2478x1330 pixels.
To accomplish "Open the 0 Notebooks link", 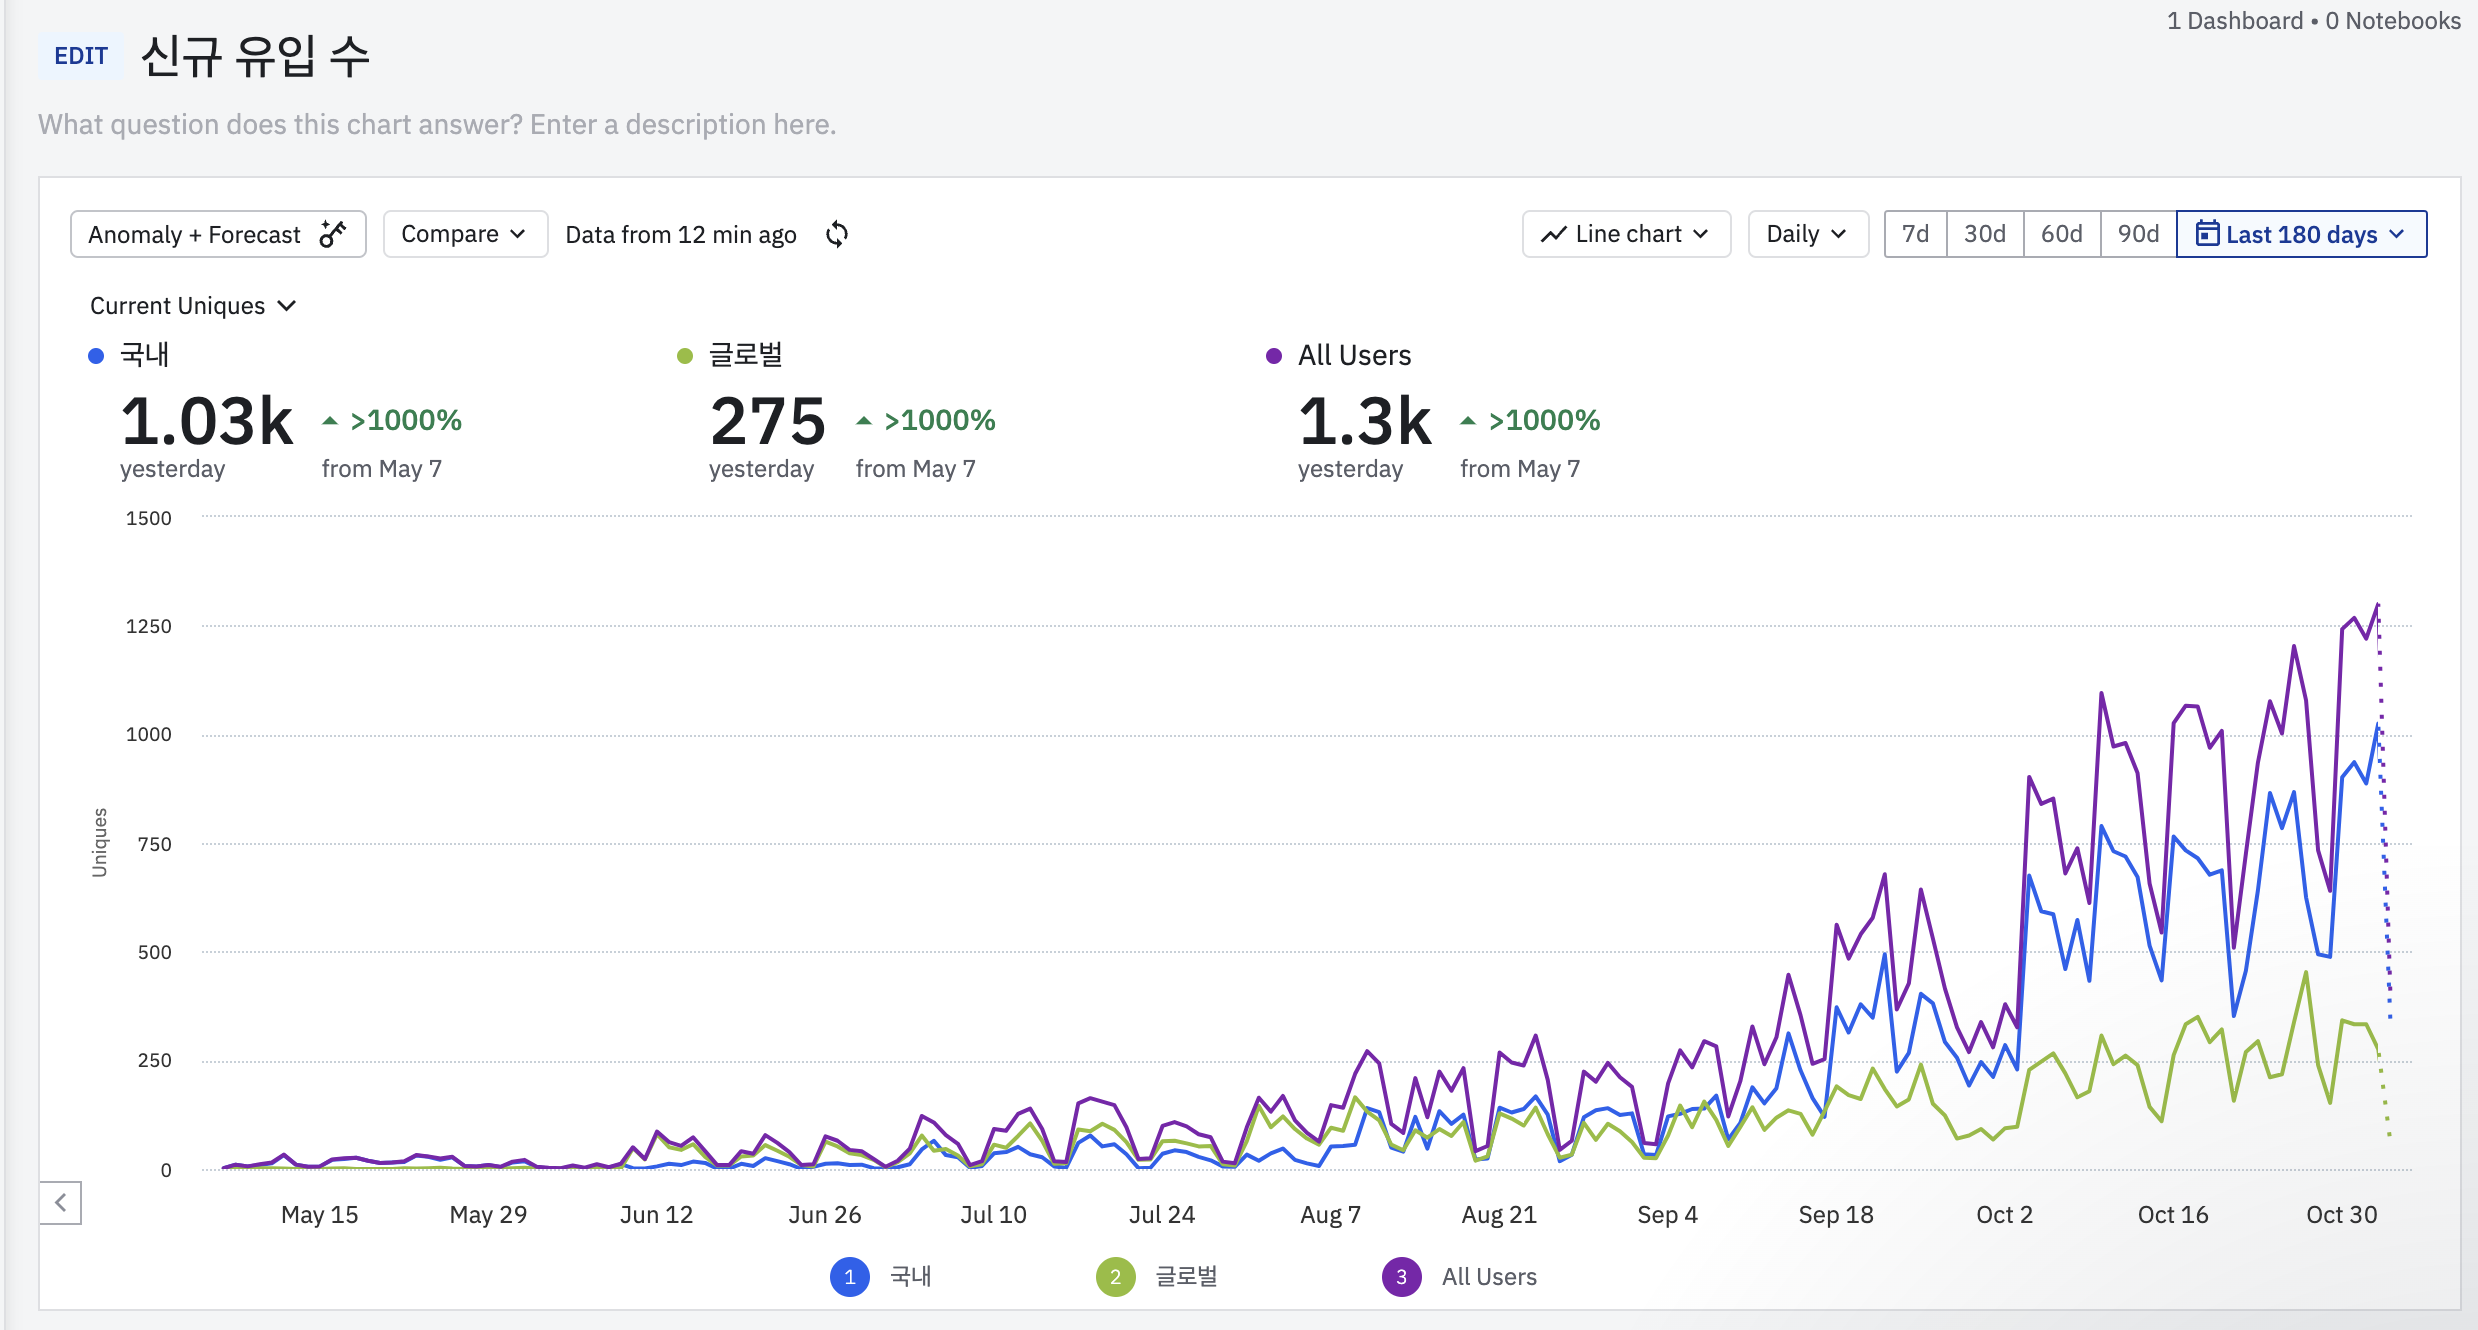I will coord(2393,21).
